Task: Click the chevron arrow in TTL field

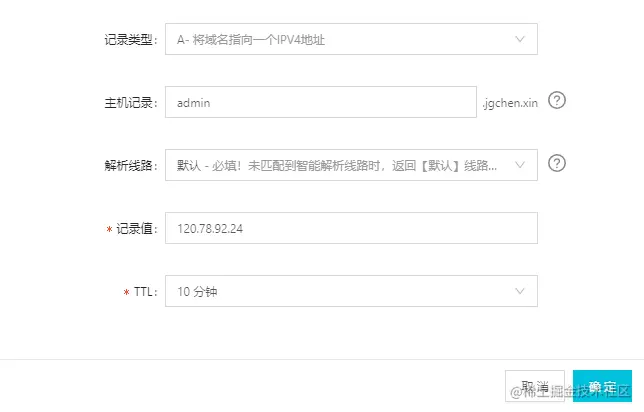Action: click(520, 291)
